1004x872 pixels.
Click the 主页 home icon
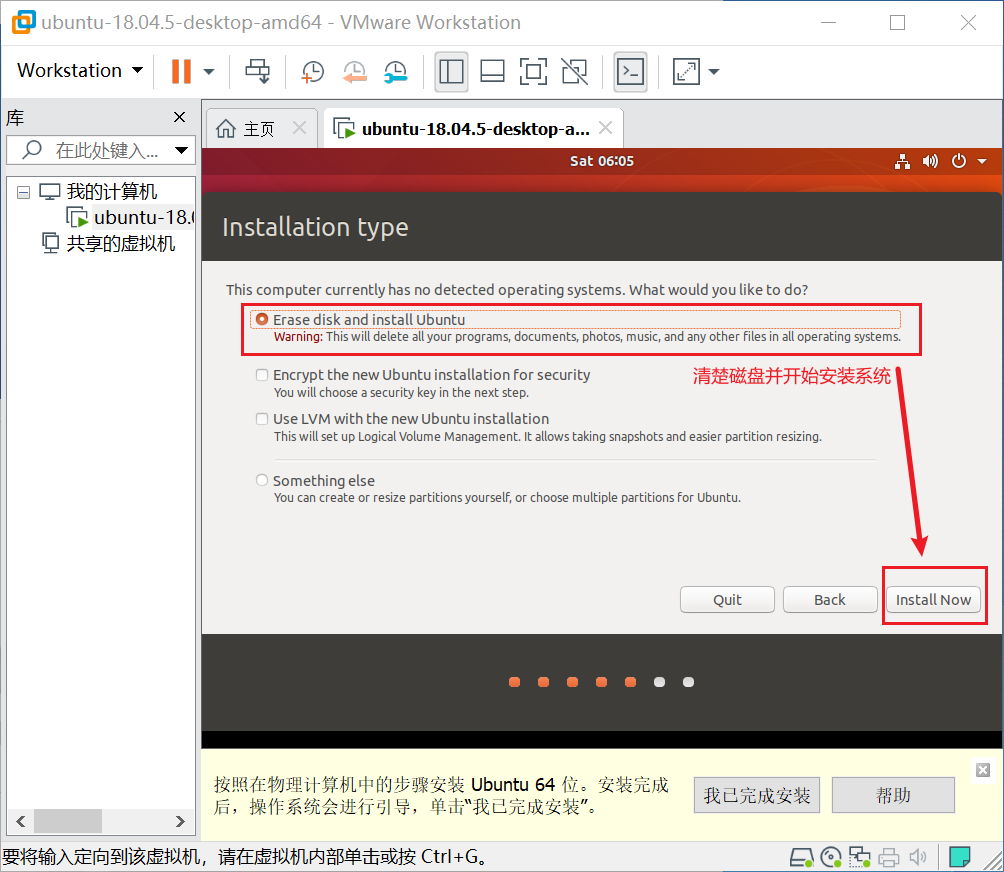225,129
